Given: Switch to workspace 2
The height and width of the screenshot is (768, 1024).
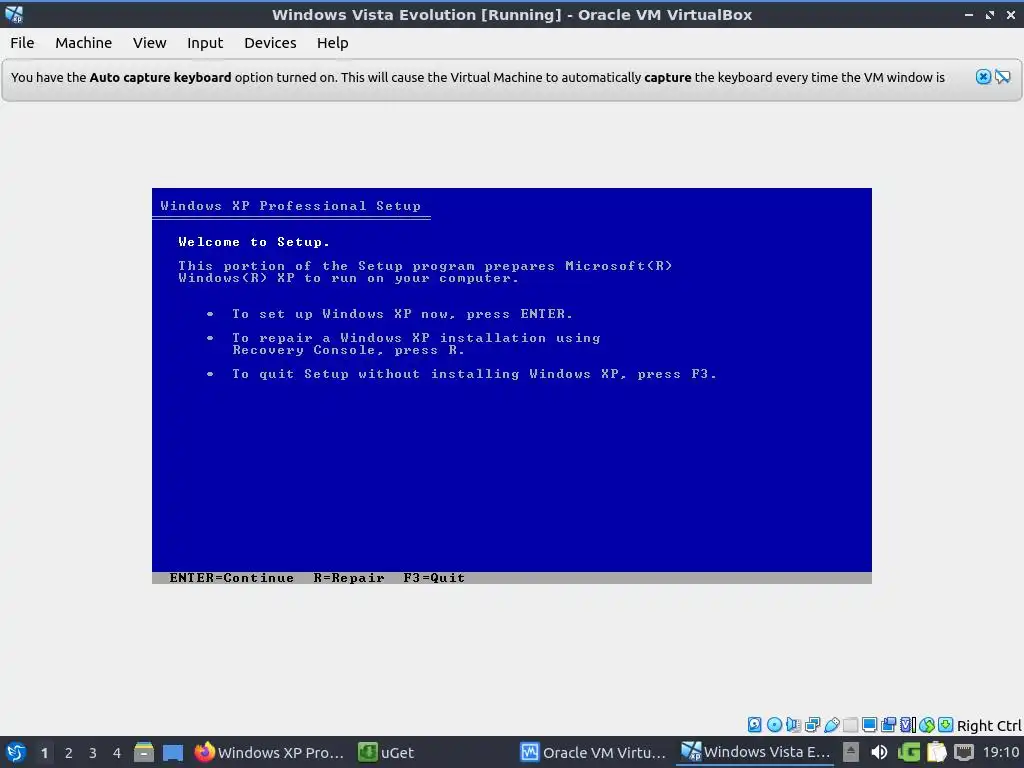Looking at the screenshot, I should [69, 753].
